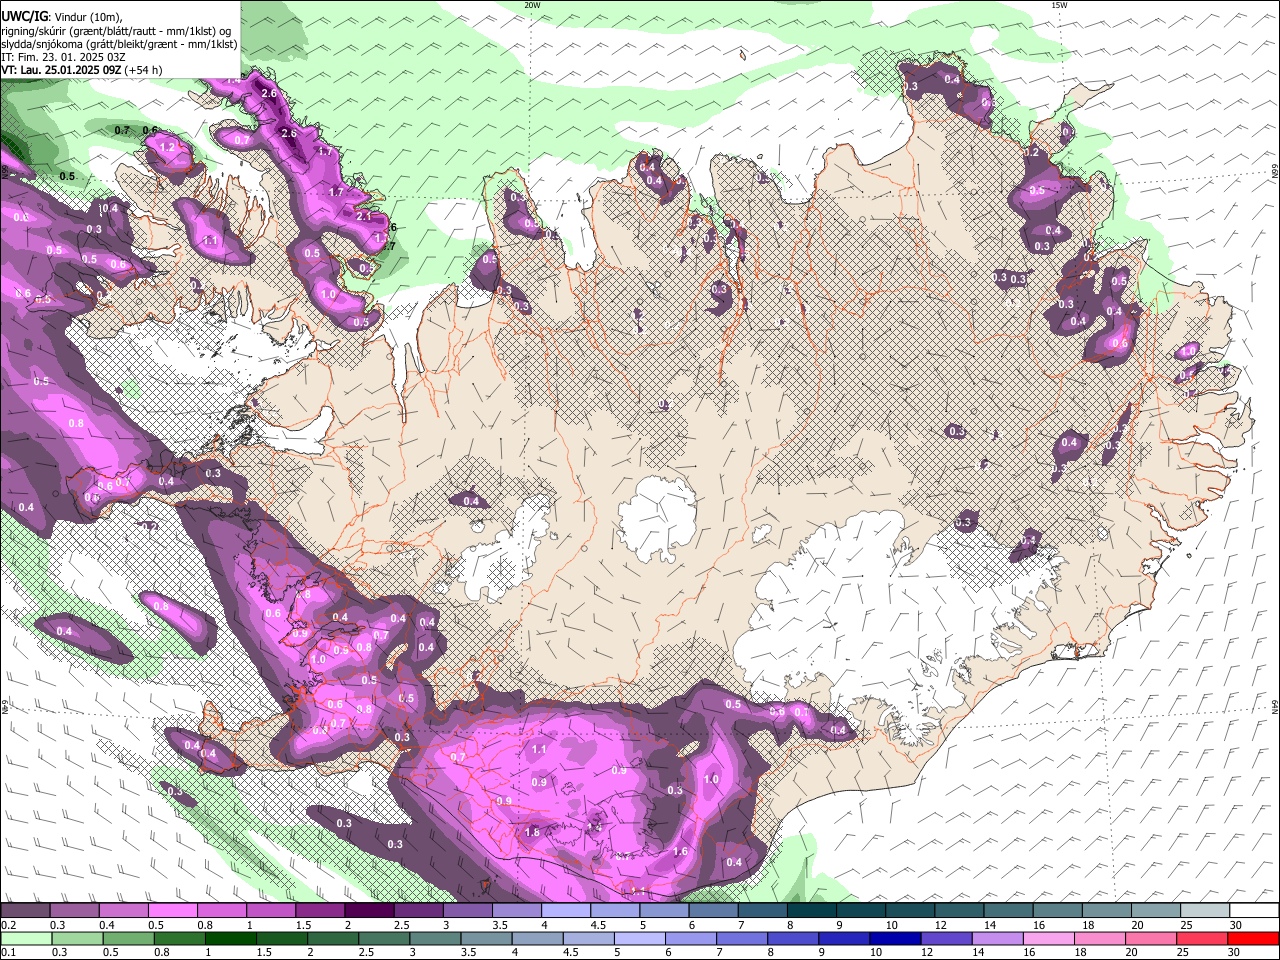Click the '0.2' label in the top legend row
1280x960 pixels.
[8, 925]
